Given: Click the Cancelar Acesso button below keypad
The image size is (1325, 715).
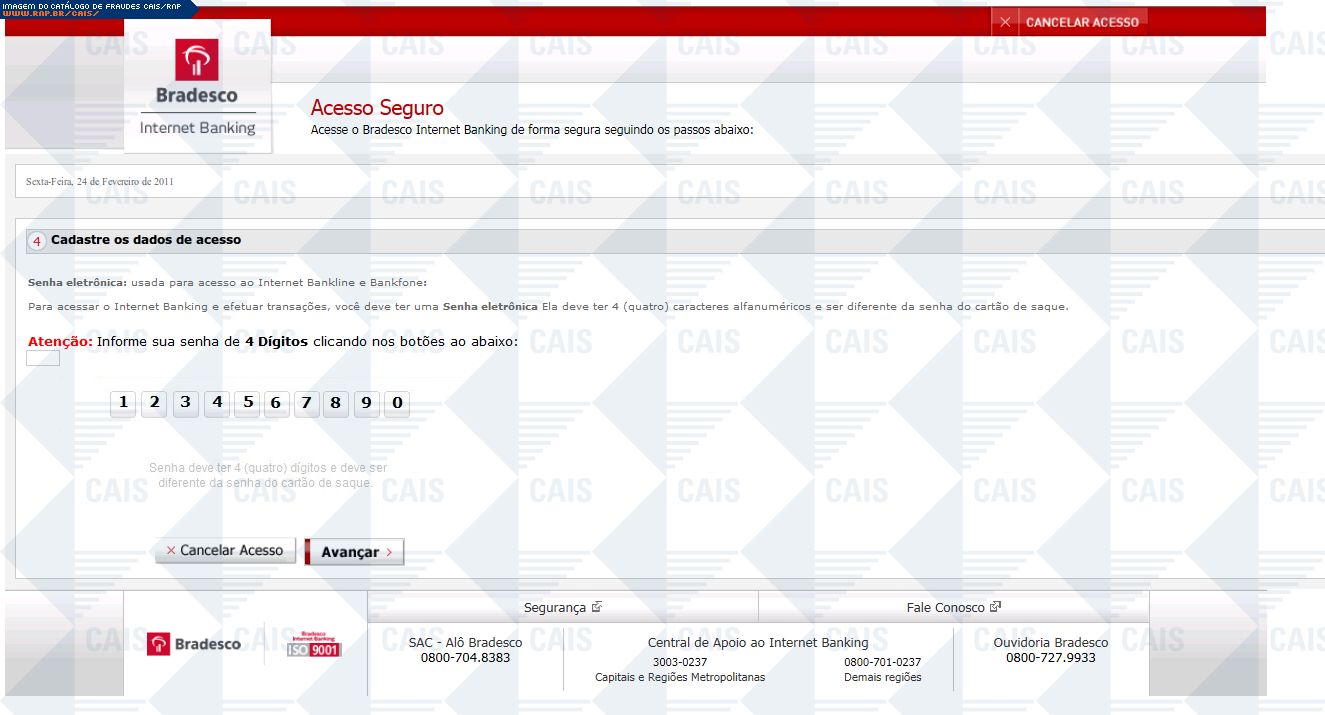Looking at the screenshot, I should tap(225, 551).
